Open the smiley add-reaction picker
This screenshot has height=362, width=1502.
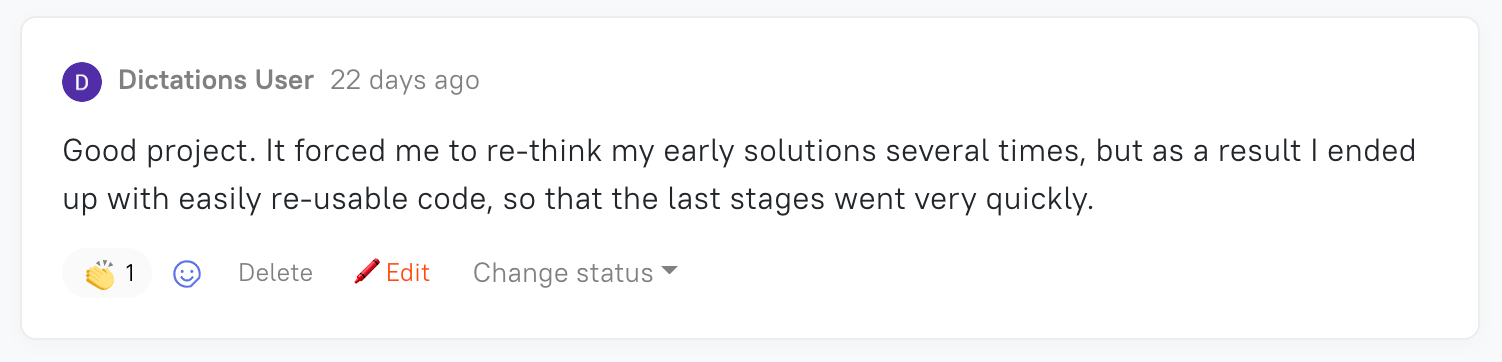point(187,273)
